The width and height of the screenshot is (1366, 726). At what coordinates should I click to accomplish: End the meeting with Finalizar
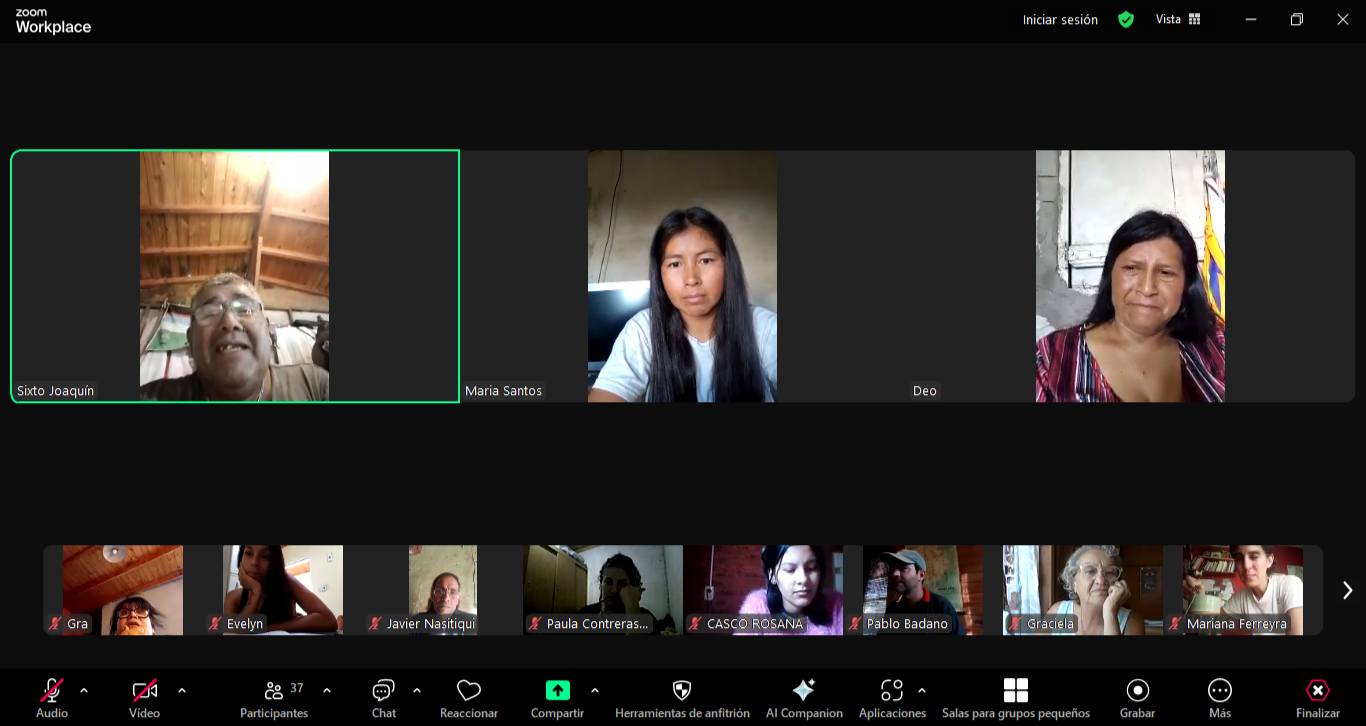click(x=1317, y=692)
